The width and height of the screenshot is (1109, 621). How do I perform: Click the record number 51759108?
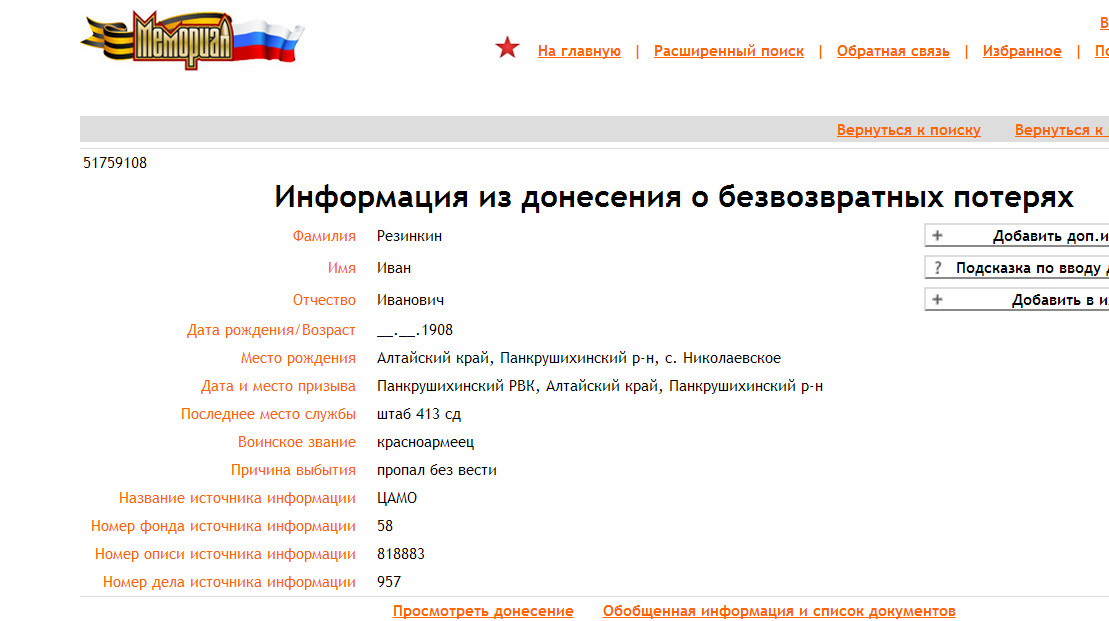click(x=115, y=163)
